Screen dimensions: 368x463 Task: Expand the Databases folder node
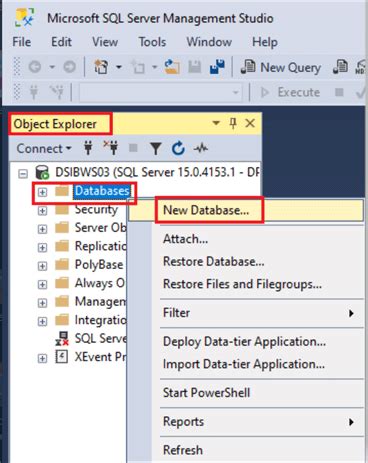42,192
